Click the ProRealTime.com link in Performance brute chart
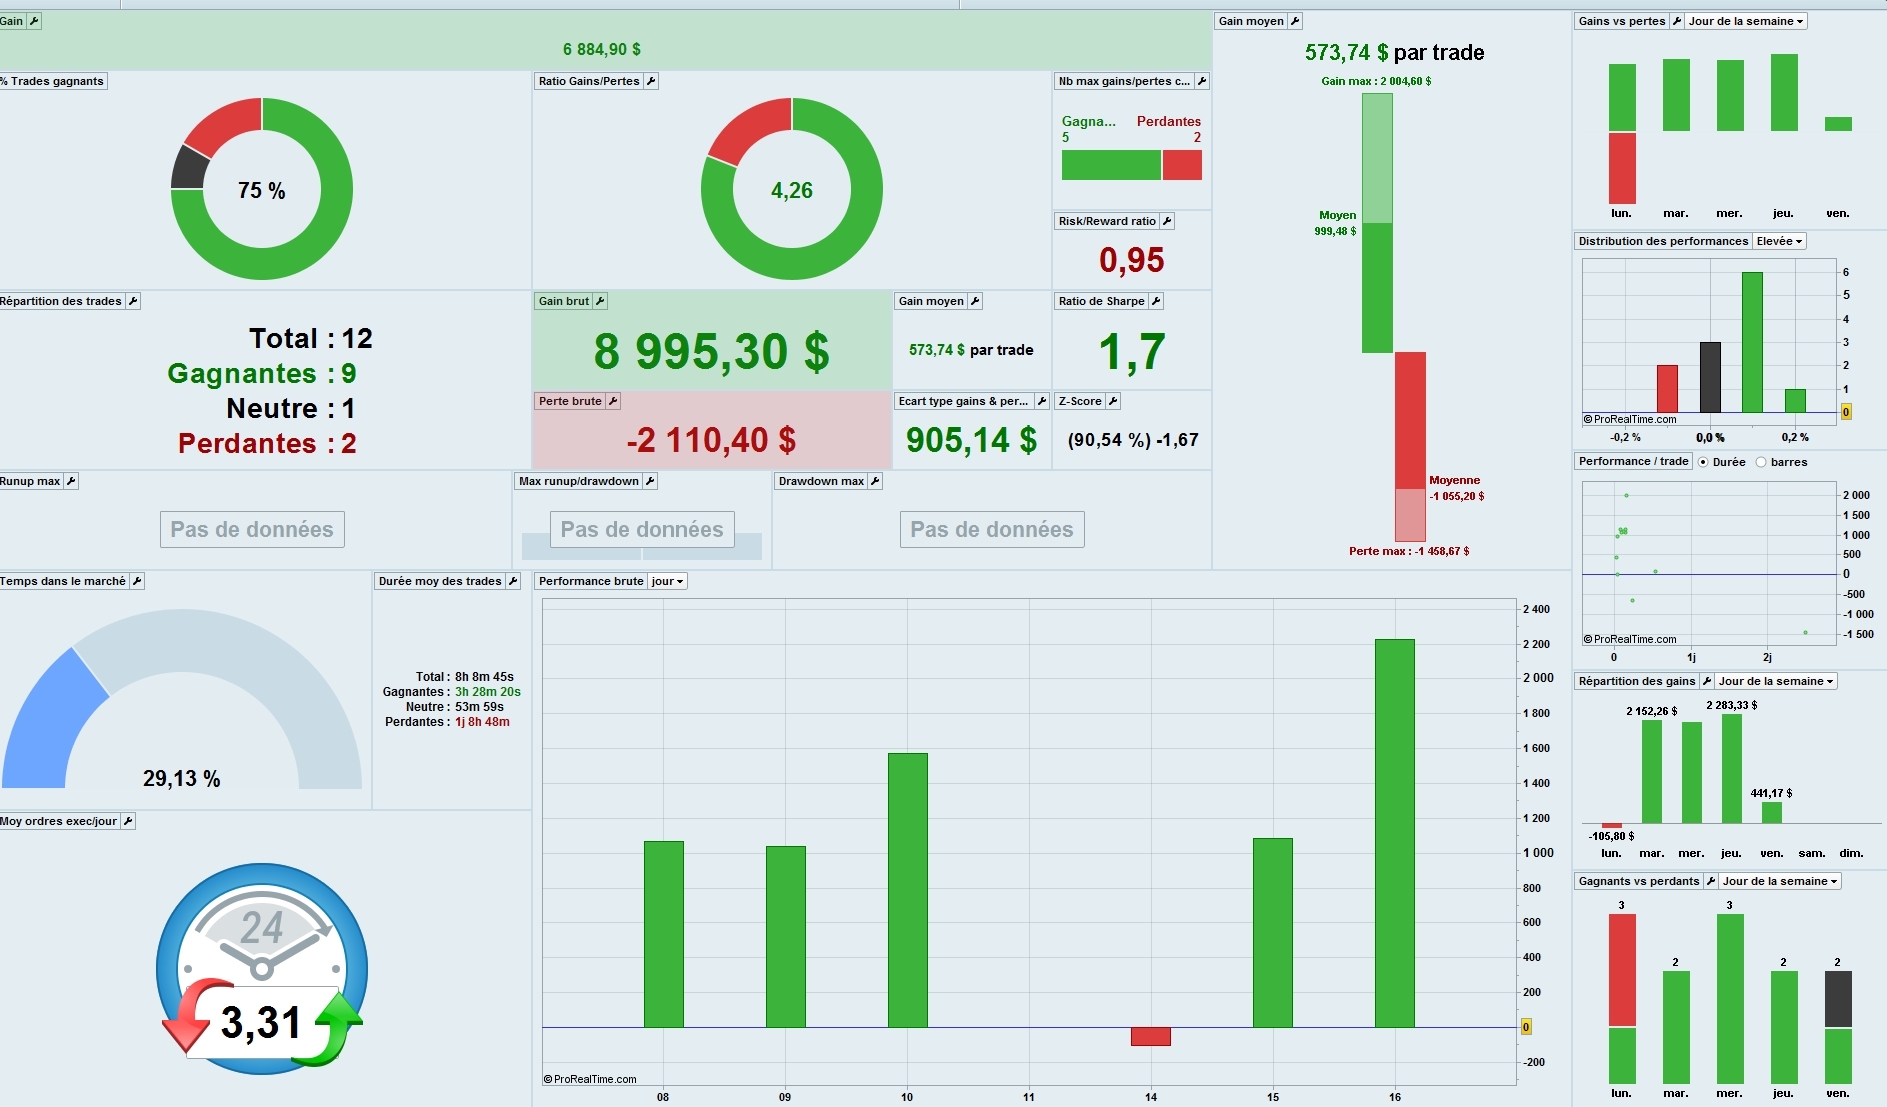This screenshot has height=1107, width=1887. tap(590, 1079)
